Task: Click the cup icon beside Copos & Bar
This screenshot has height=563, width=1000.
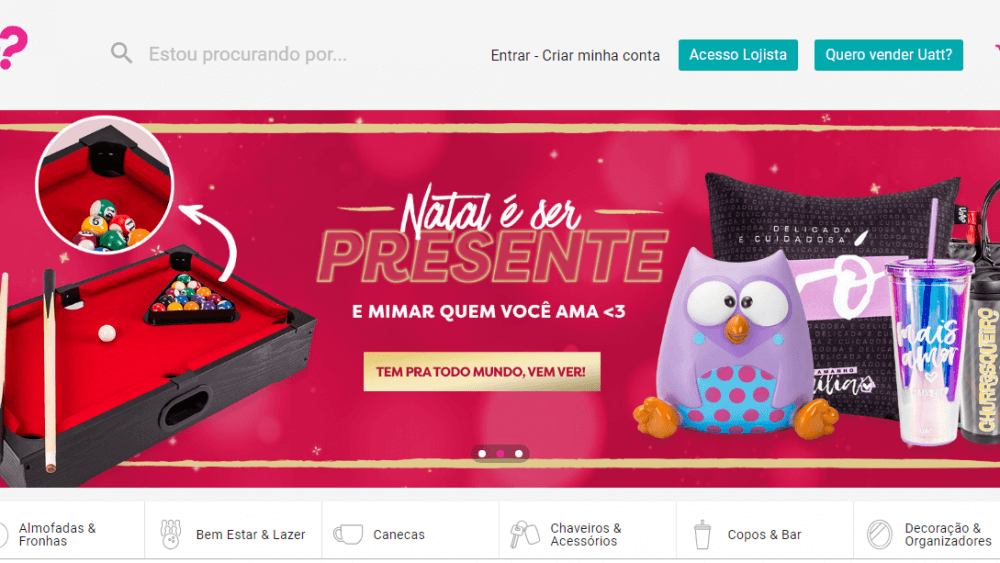Action: tap(702, 534)
